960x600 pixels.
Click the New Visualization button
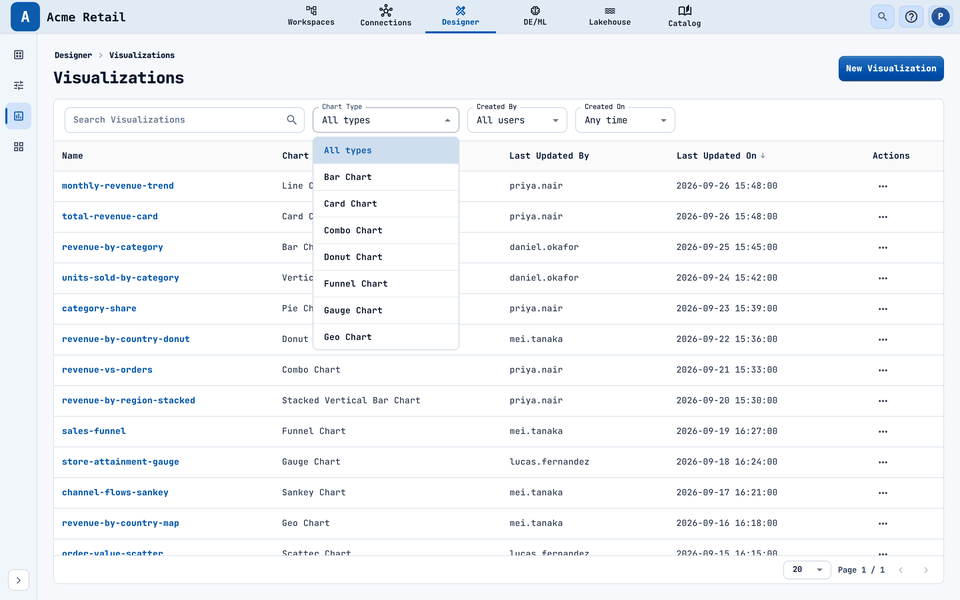click(x=891, y=69)
